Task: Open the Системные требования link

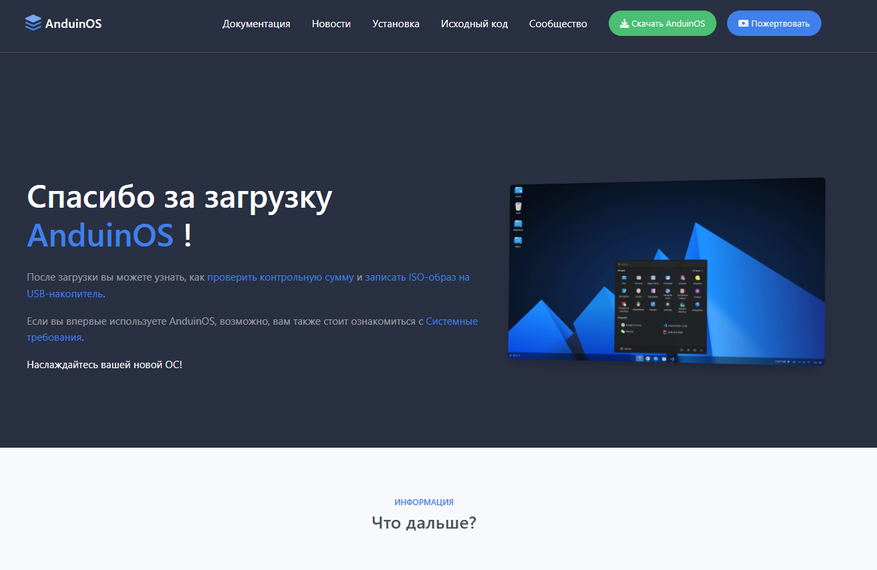Action: click(x=252, y=329)
